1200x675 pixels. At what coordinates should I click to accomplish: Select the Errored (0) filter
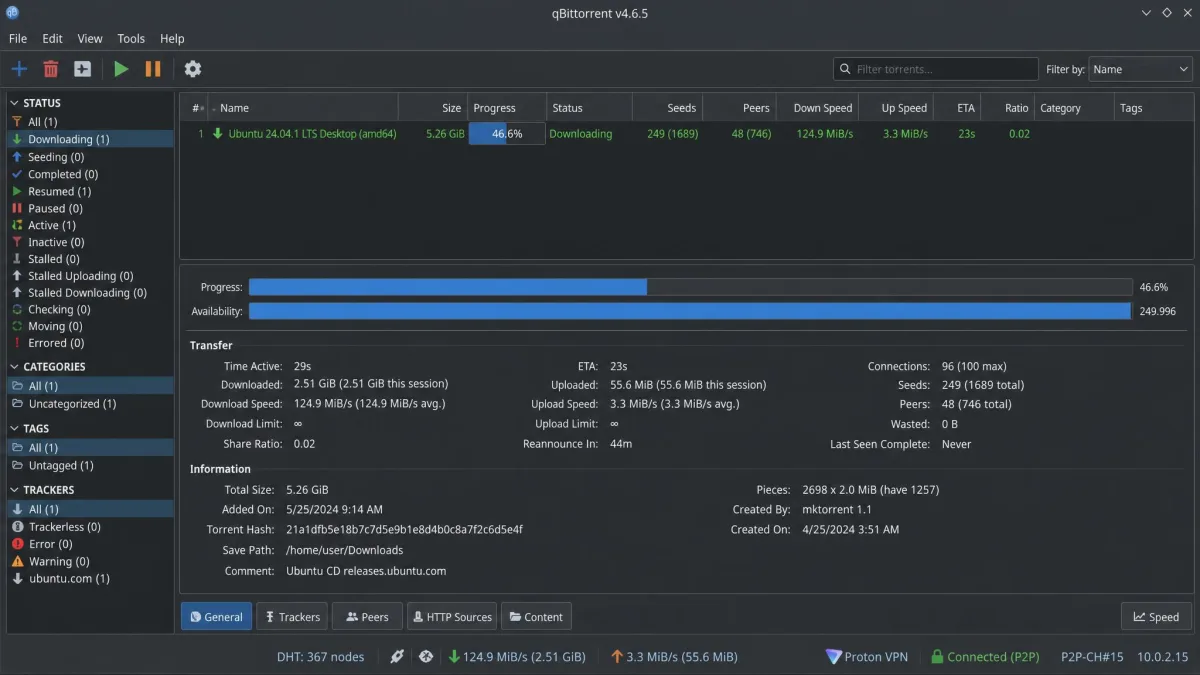(x=90, y=343)
